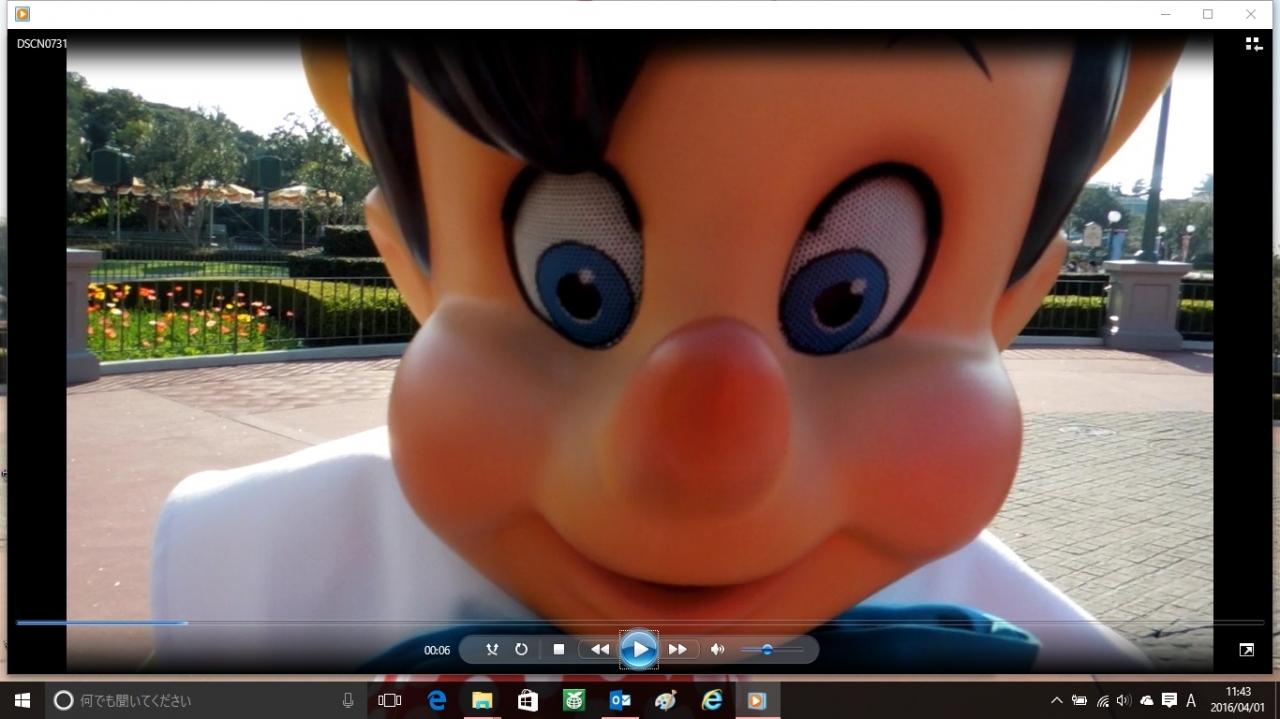Check the battery status tray icon
This screenshot has height=719, width=1280.
1080,700
